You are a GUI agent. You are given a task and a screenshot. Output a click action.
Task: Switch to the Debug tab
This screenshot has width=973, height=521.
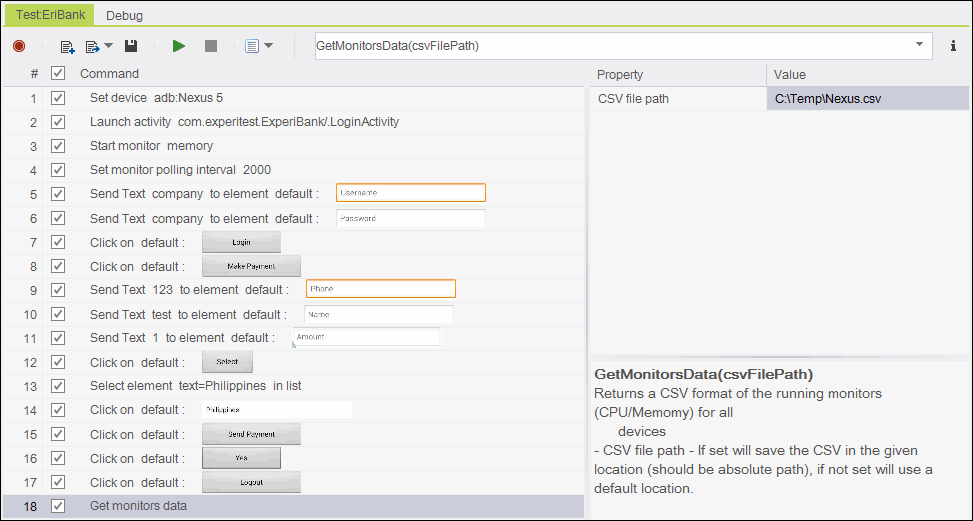(x=124, y=15)
